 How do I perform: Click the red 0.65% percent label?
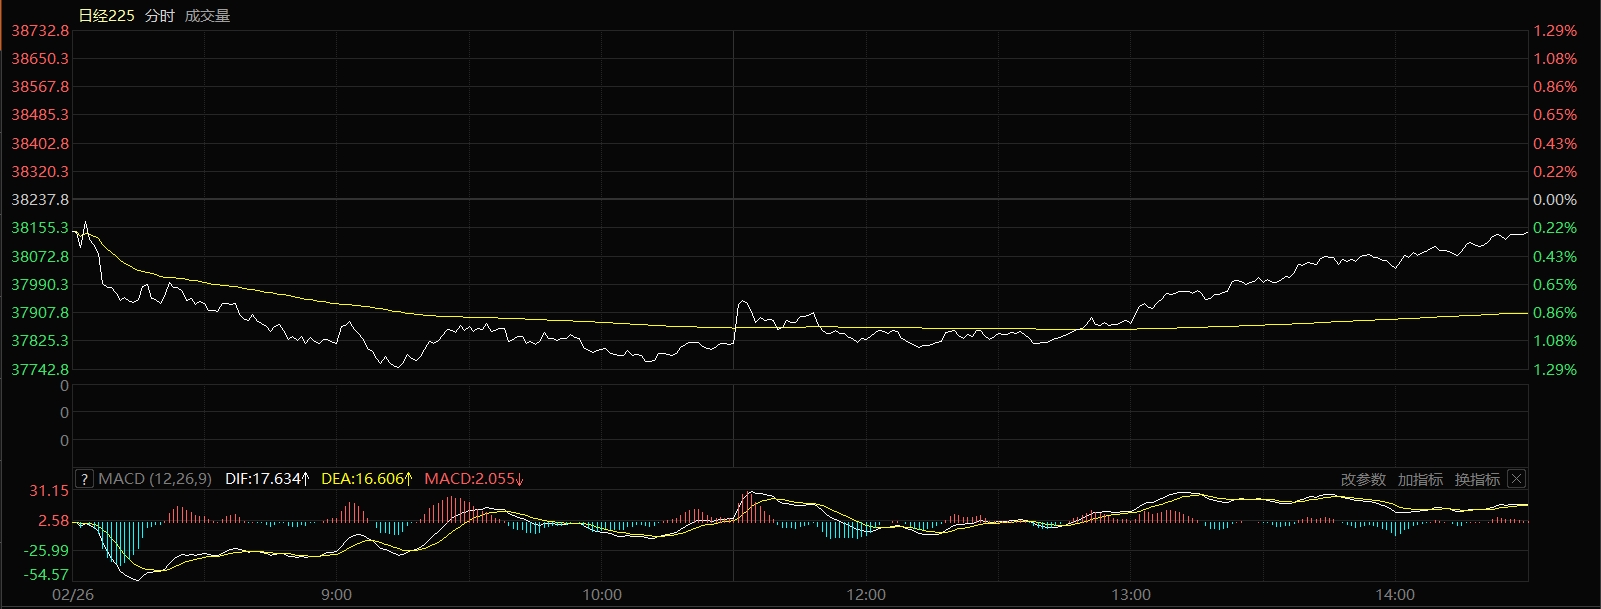click(1555, 115)
